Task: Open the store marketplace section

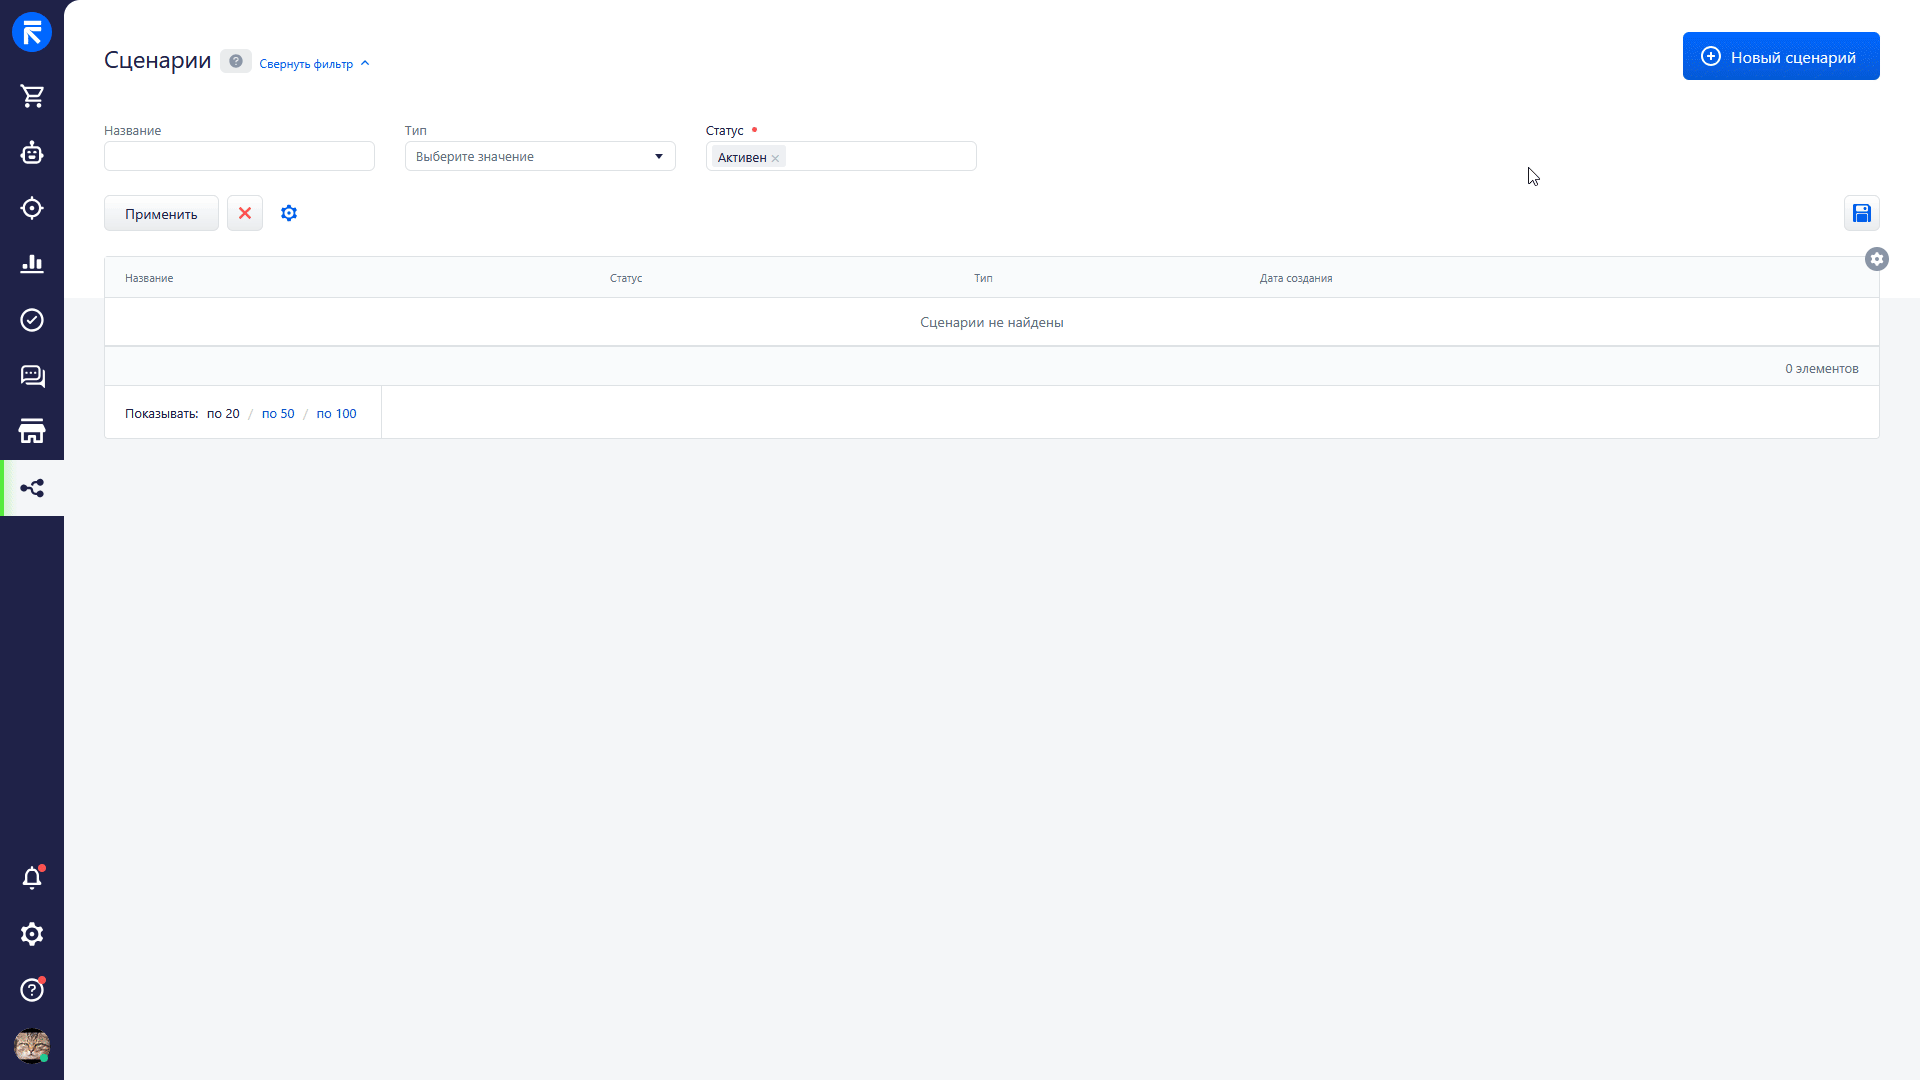Action: click(32, 432)
